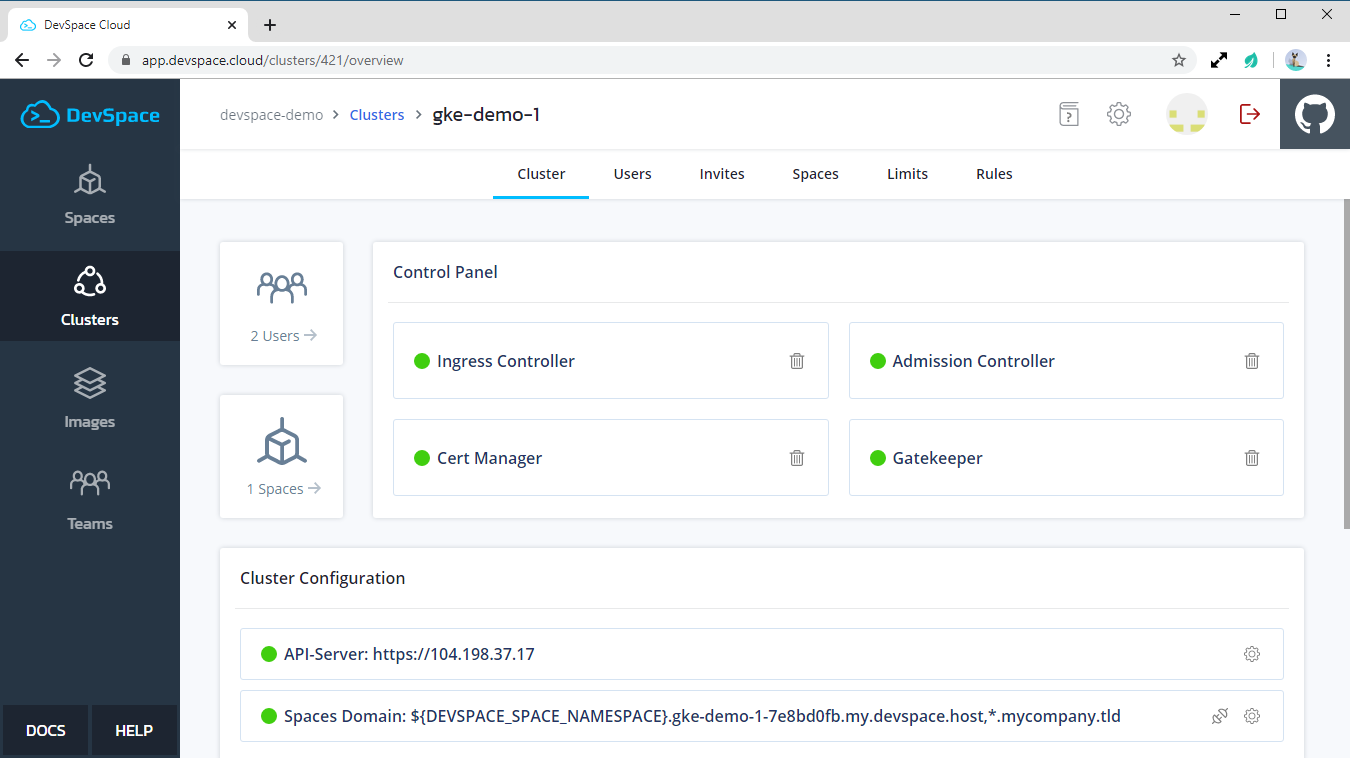Click the Control Panel heading

pyautogui.click(x=445, y=272)
